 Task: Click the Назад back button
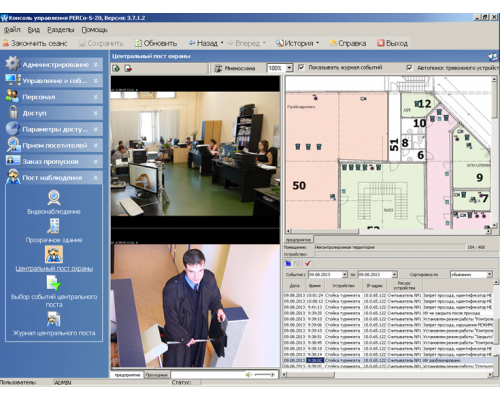point(203,43)
